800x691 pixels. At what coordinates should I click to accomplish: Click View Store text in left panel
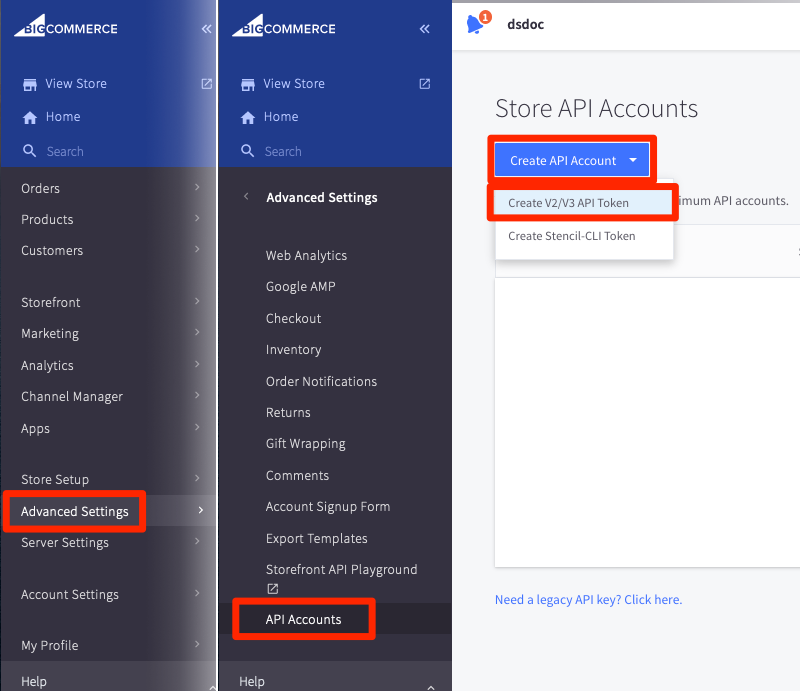click(76, 84)
